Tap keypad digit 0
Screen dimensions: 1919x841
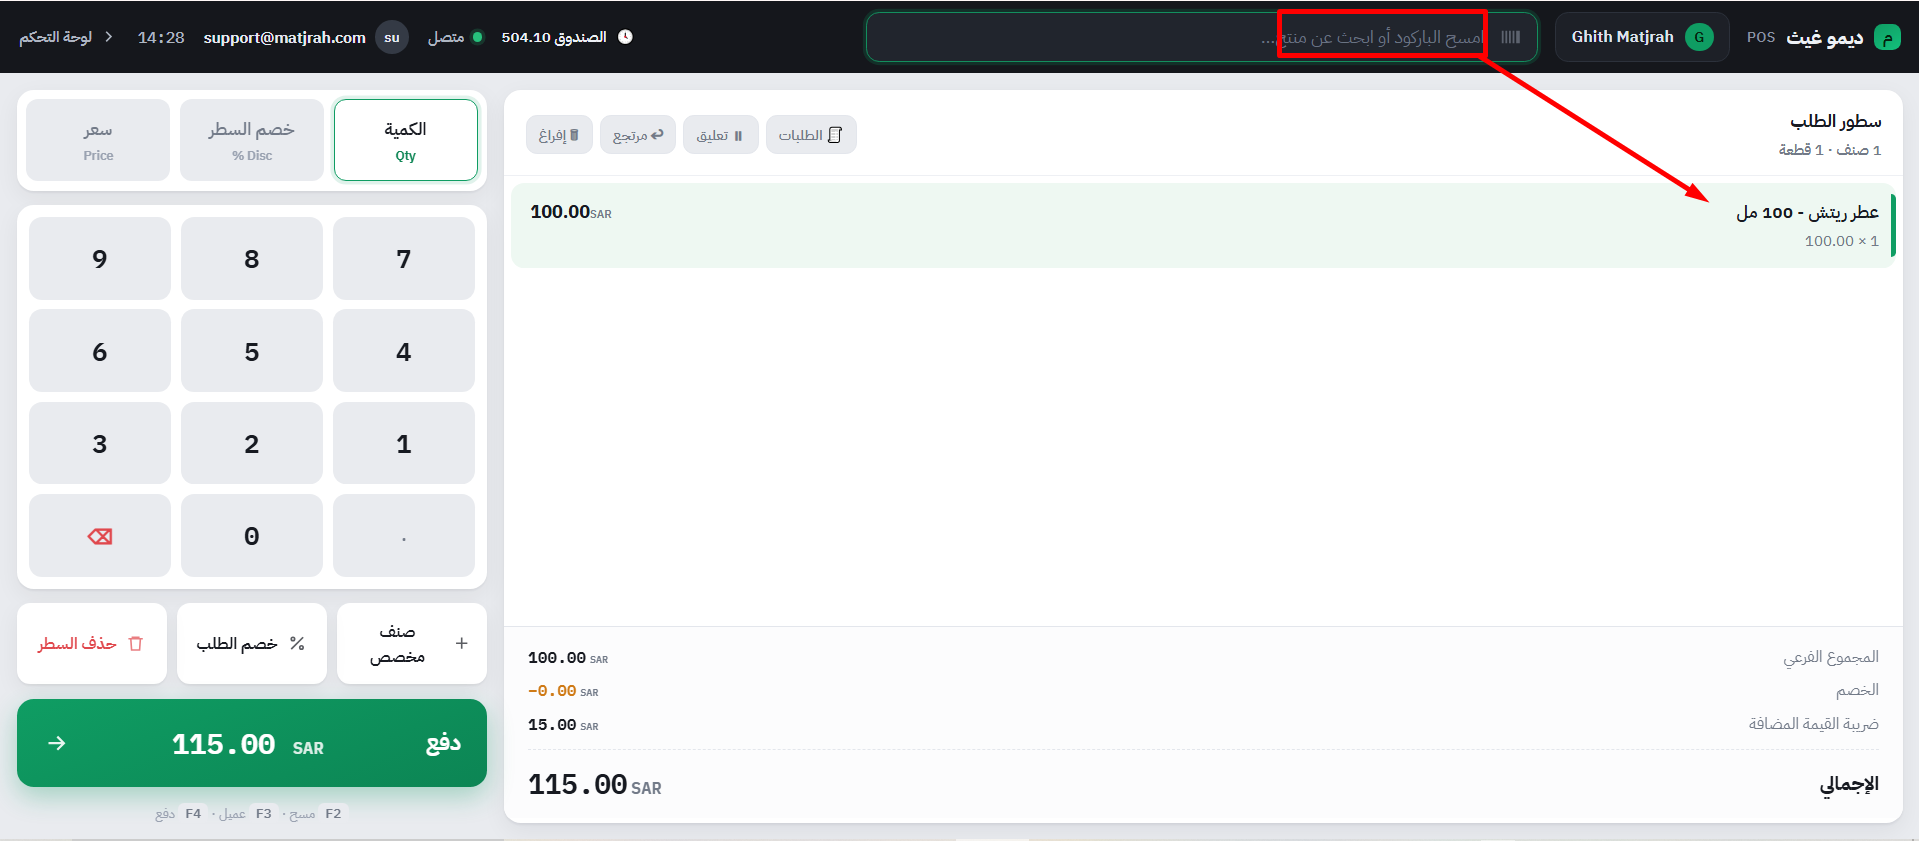[252, 536]
